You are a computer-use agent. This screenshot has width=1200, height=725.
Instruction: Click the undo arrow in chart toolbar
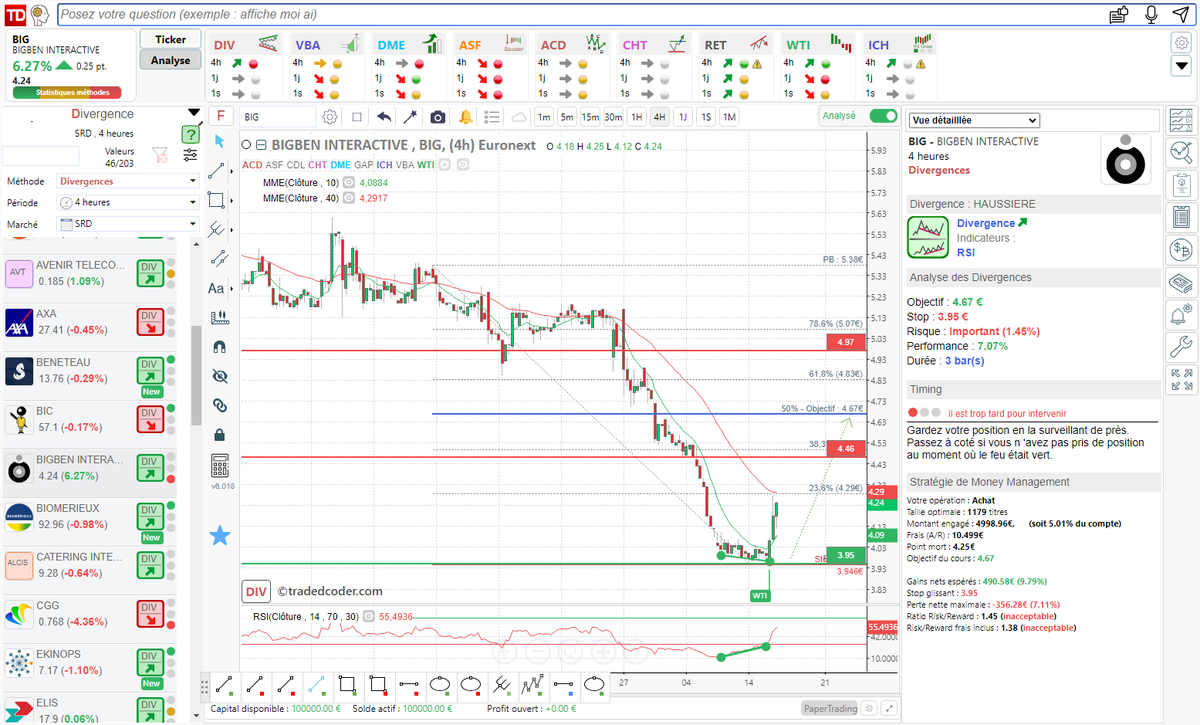(385, 116)
